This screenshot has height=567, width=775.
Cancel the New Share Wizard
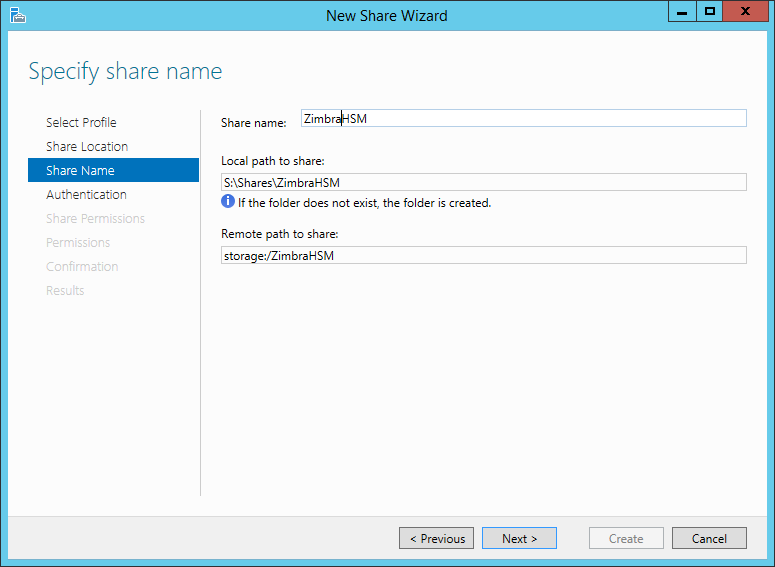tap(709, 538)
